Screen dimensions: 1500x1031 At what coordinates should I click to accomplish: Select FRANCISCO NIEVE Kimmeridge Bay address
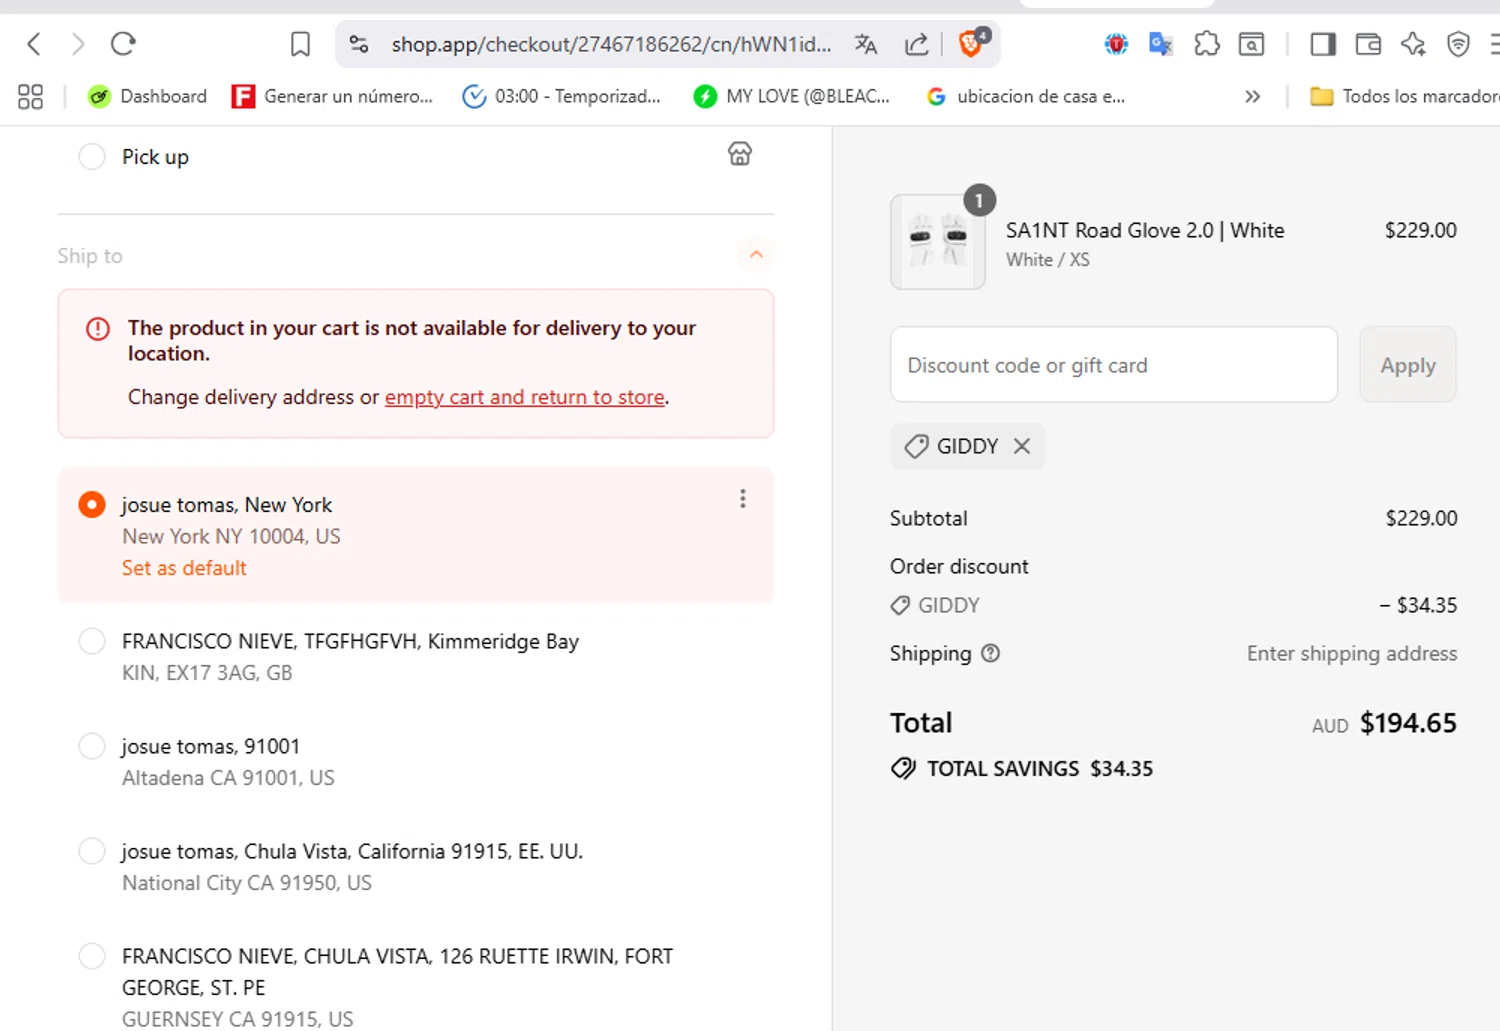[92, 641]
